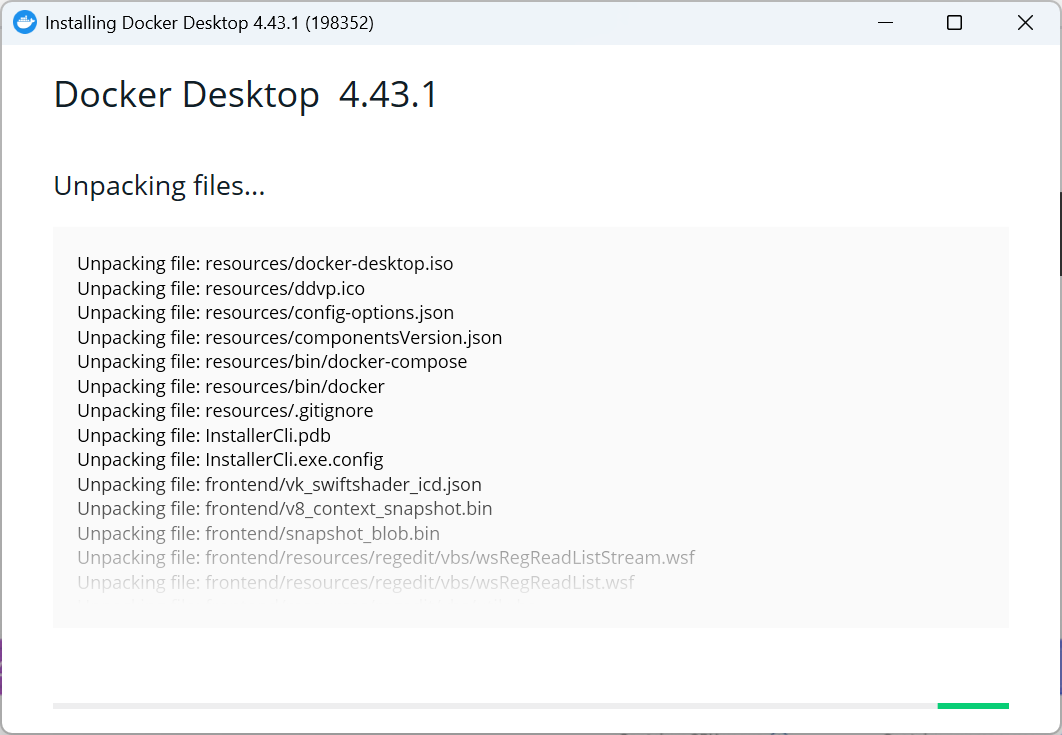Select the resources/bin/docker-compose log line
The width and height of the screenshot is (1062, 735).
pyautogui.click(x=272, y=362)
